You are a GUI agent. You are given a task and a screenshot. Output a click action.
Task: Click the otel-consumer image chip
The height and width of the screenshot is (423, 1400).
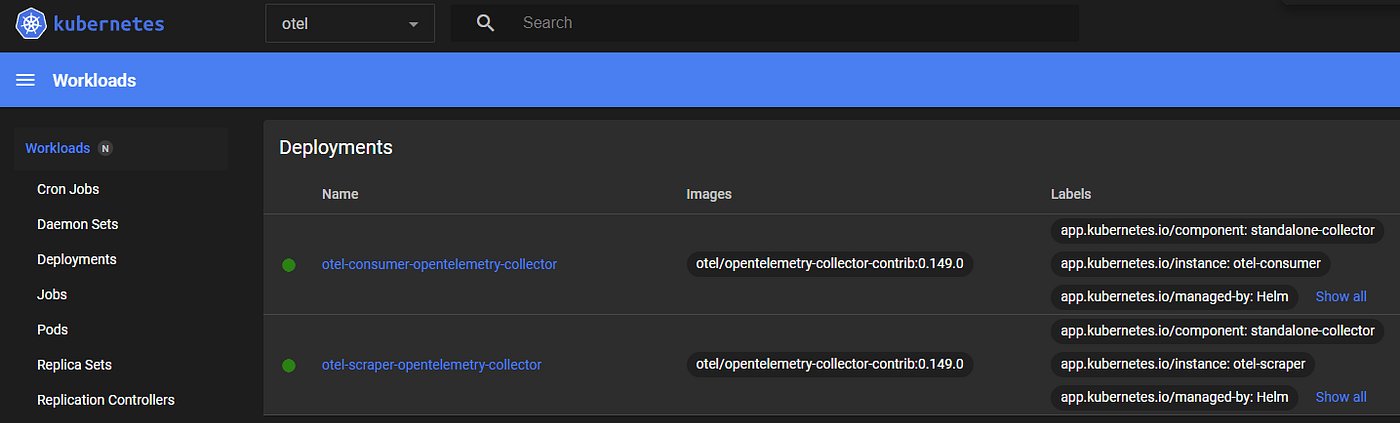point(830,264)
